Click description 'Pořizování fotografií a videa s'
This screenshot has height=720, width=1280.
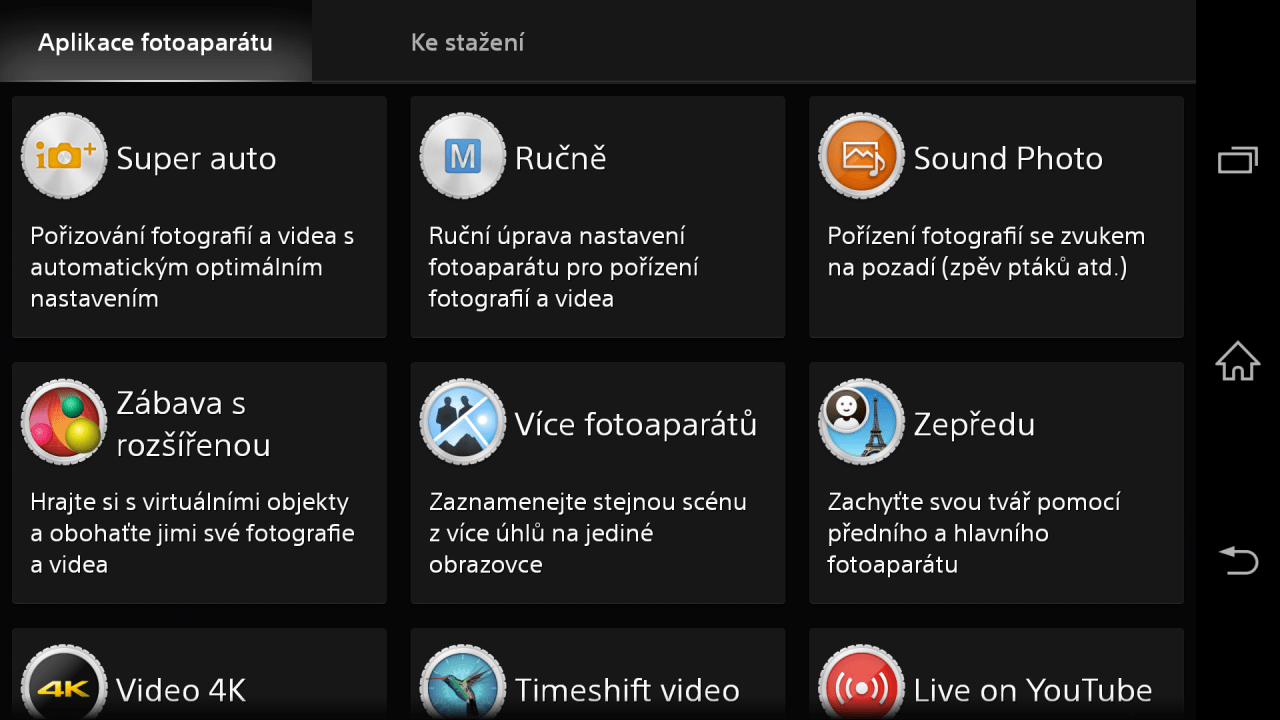click(x=192, y=237)
